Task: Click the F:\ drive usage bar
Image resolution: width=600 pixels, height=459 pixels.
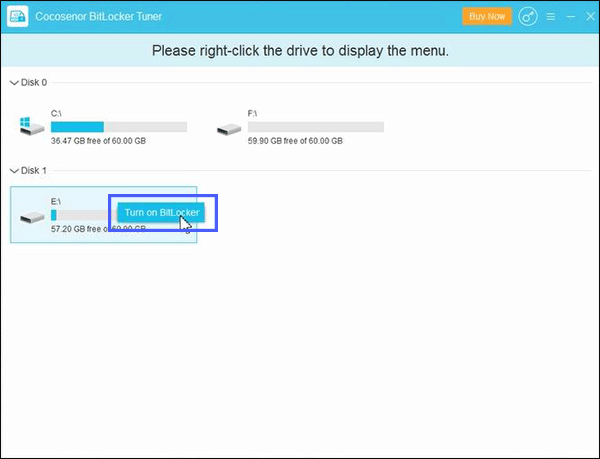Action: (316, 127)
